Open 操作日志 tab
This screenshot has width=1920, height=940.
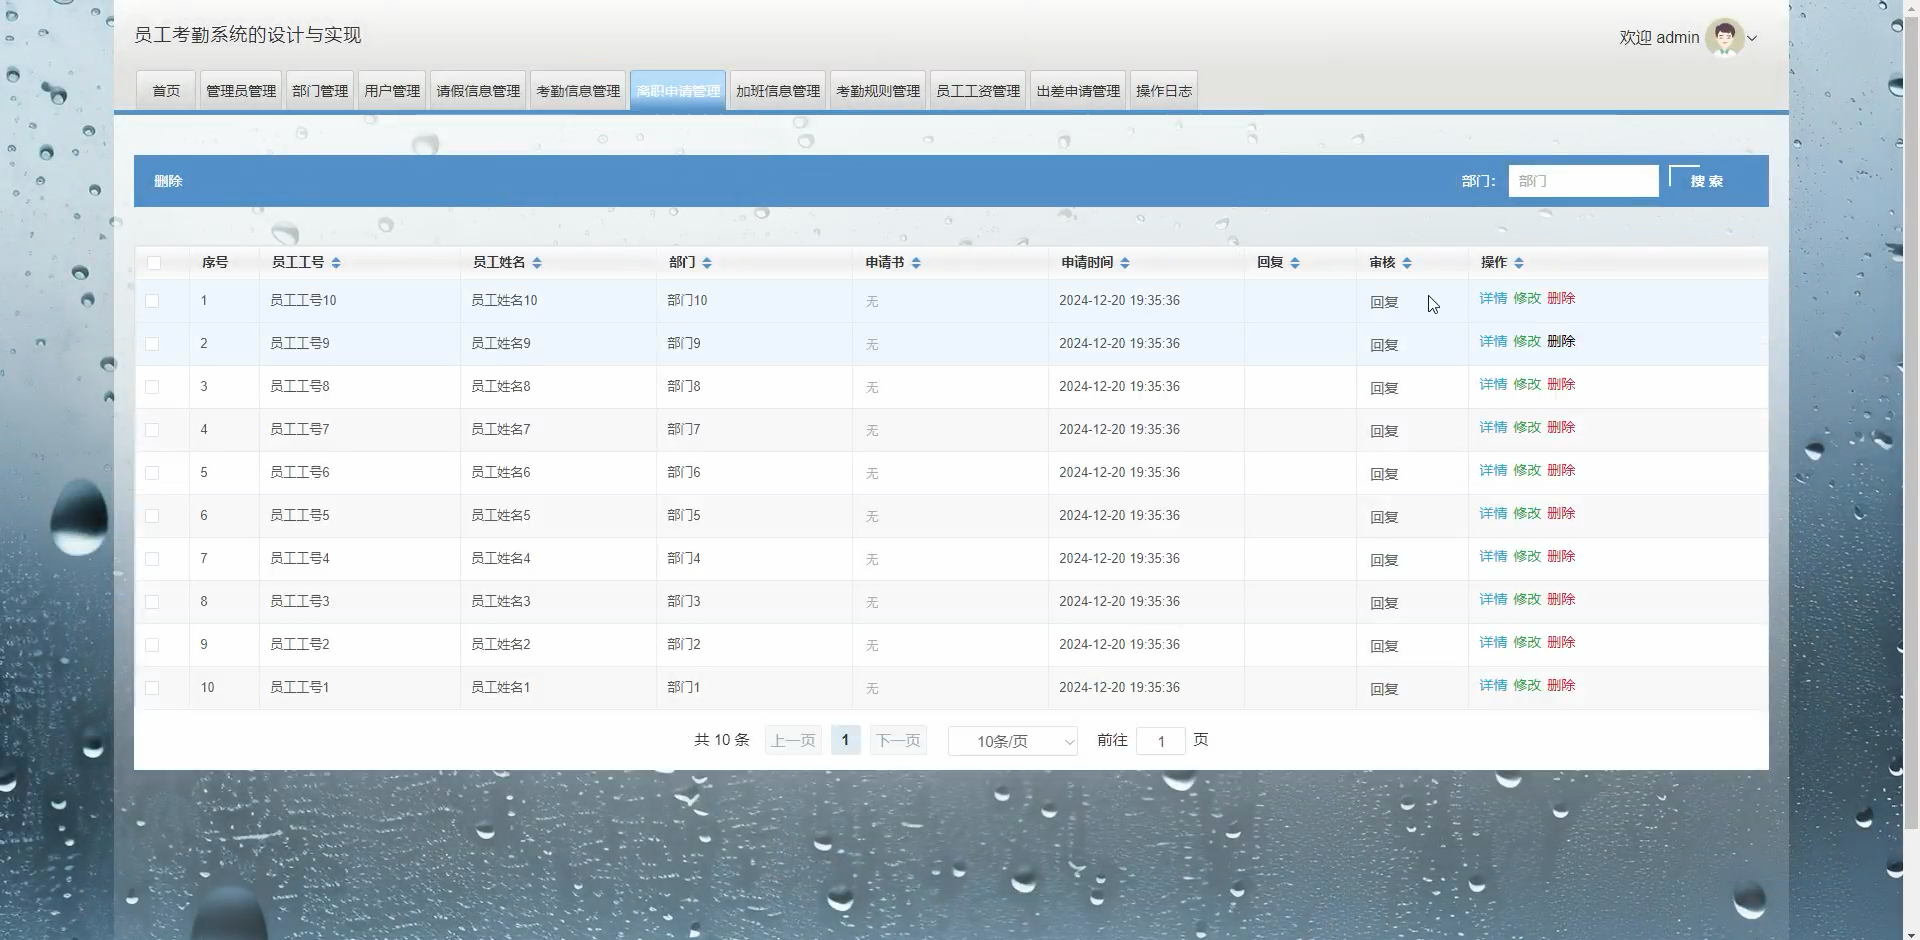point(1164,91)
